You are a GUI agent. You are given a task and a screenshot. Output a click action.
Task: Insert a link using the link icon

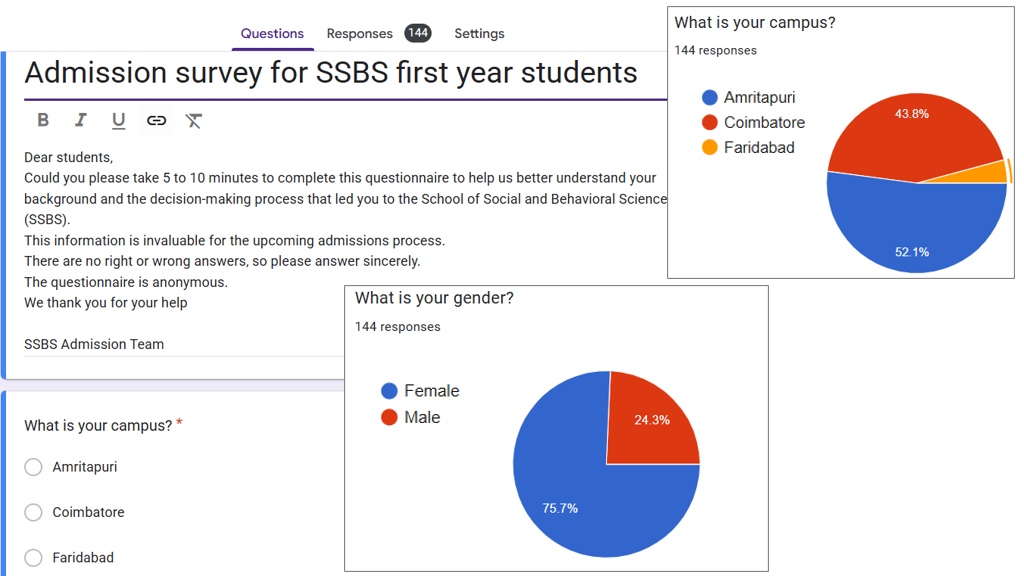pos(156,120)
